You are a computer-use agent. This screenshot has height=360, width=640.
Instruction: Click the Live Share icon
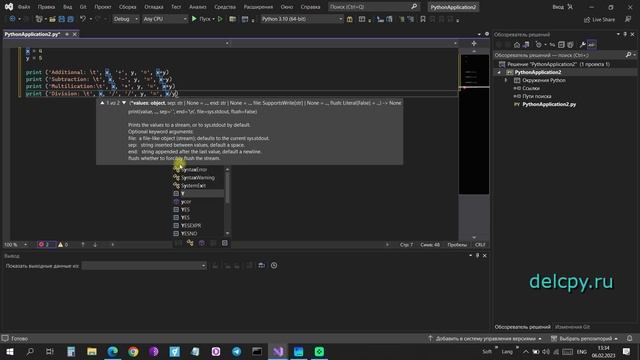tap(587, 19)
